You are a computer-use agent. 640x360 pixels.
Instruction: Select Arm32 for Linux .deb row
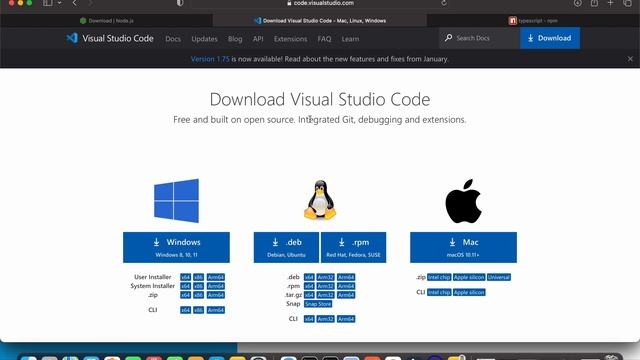325,277
